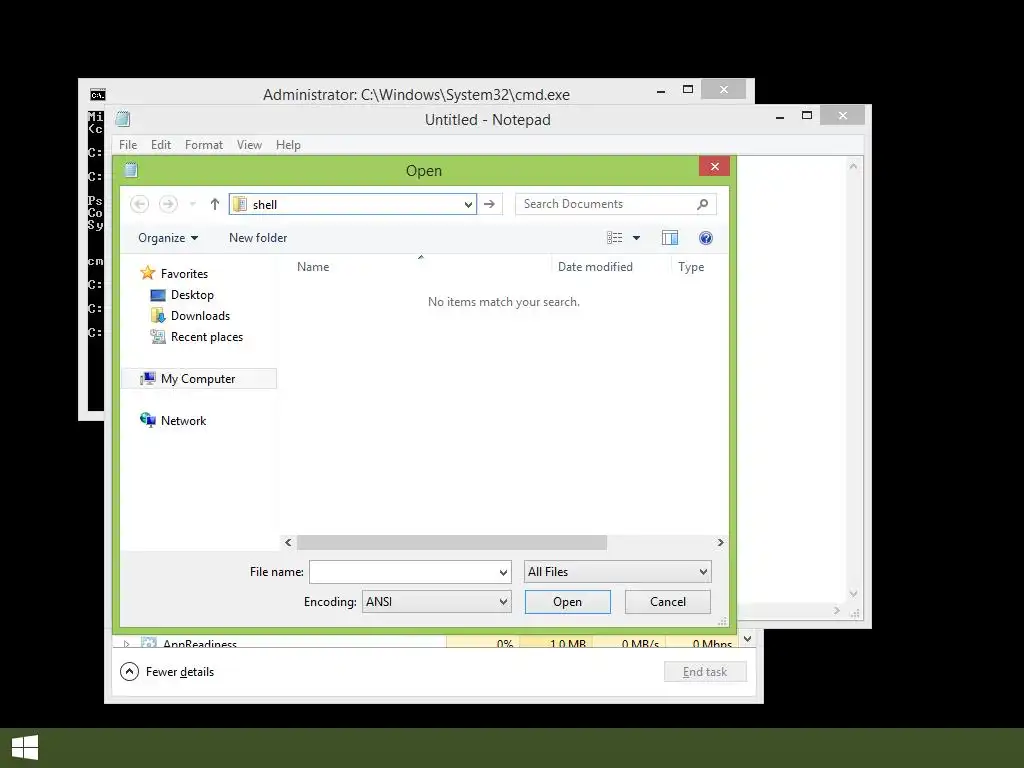Open recent locations dropdown arrow
Viewport: 1024px width, 768px height.
193,204
